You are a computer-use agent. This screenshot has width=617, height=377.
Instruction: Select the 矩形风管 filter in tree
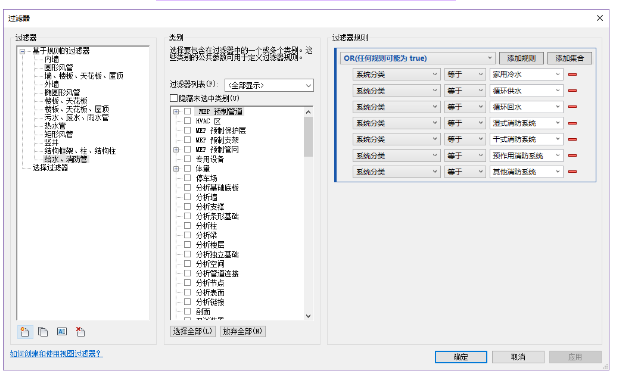click(x=59, y=134)
